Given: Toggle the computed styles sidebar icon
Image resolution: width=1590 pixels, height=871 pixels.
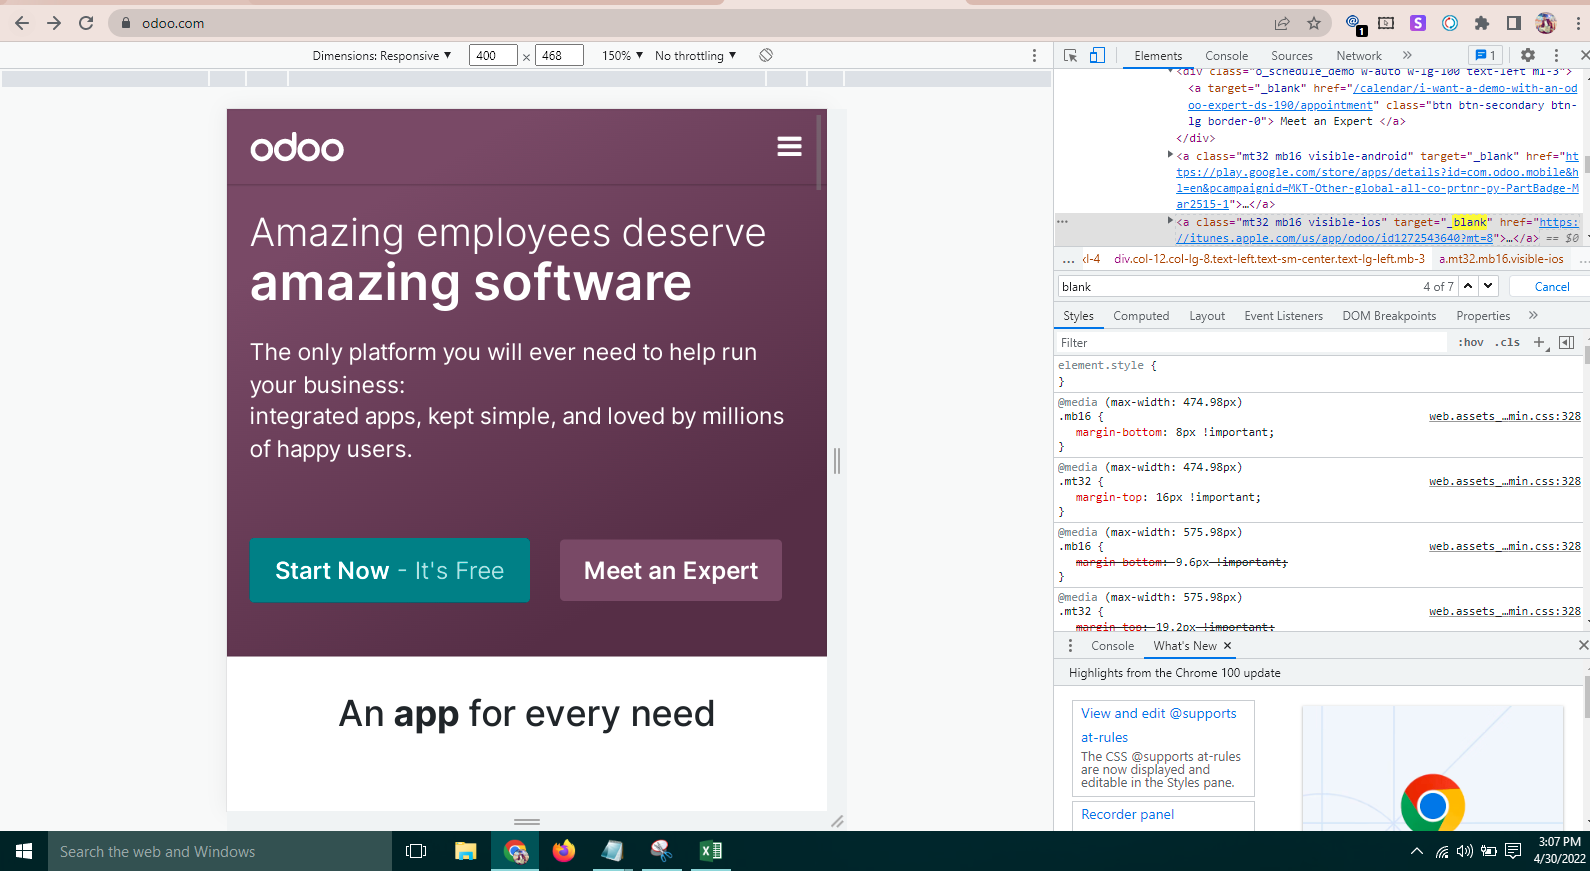Looking at the screenshot, I should point(1566,343).
